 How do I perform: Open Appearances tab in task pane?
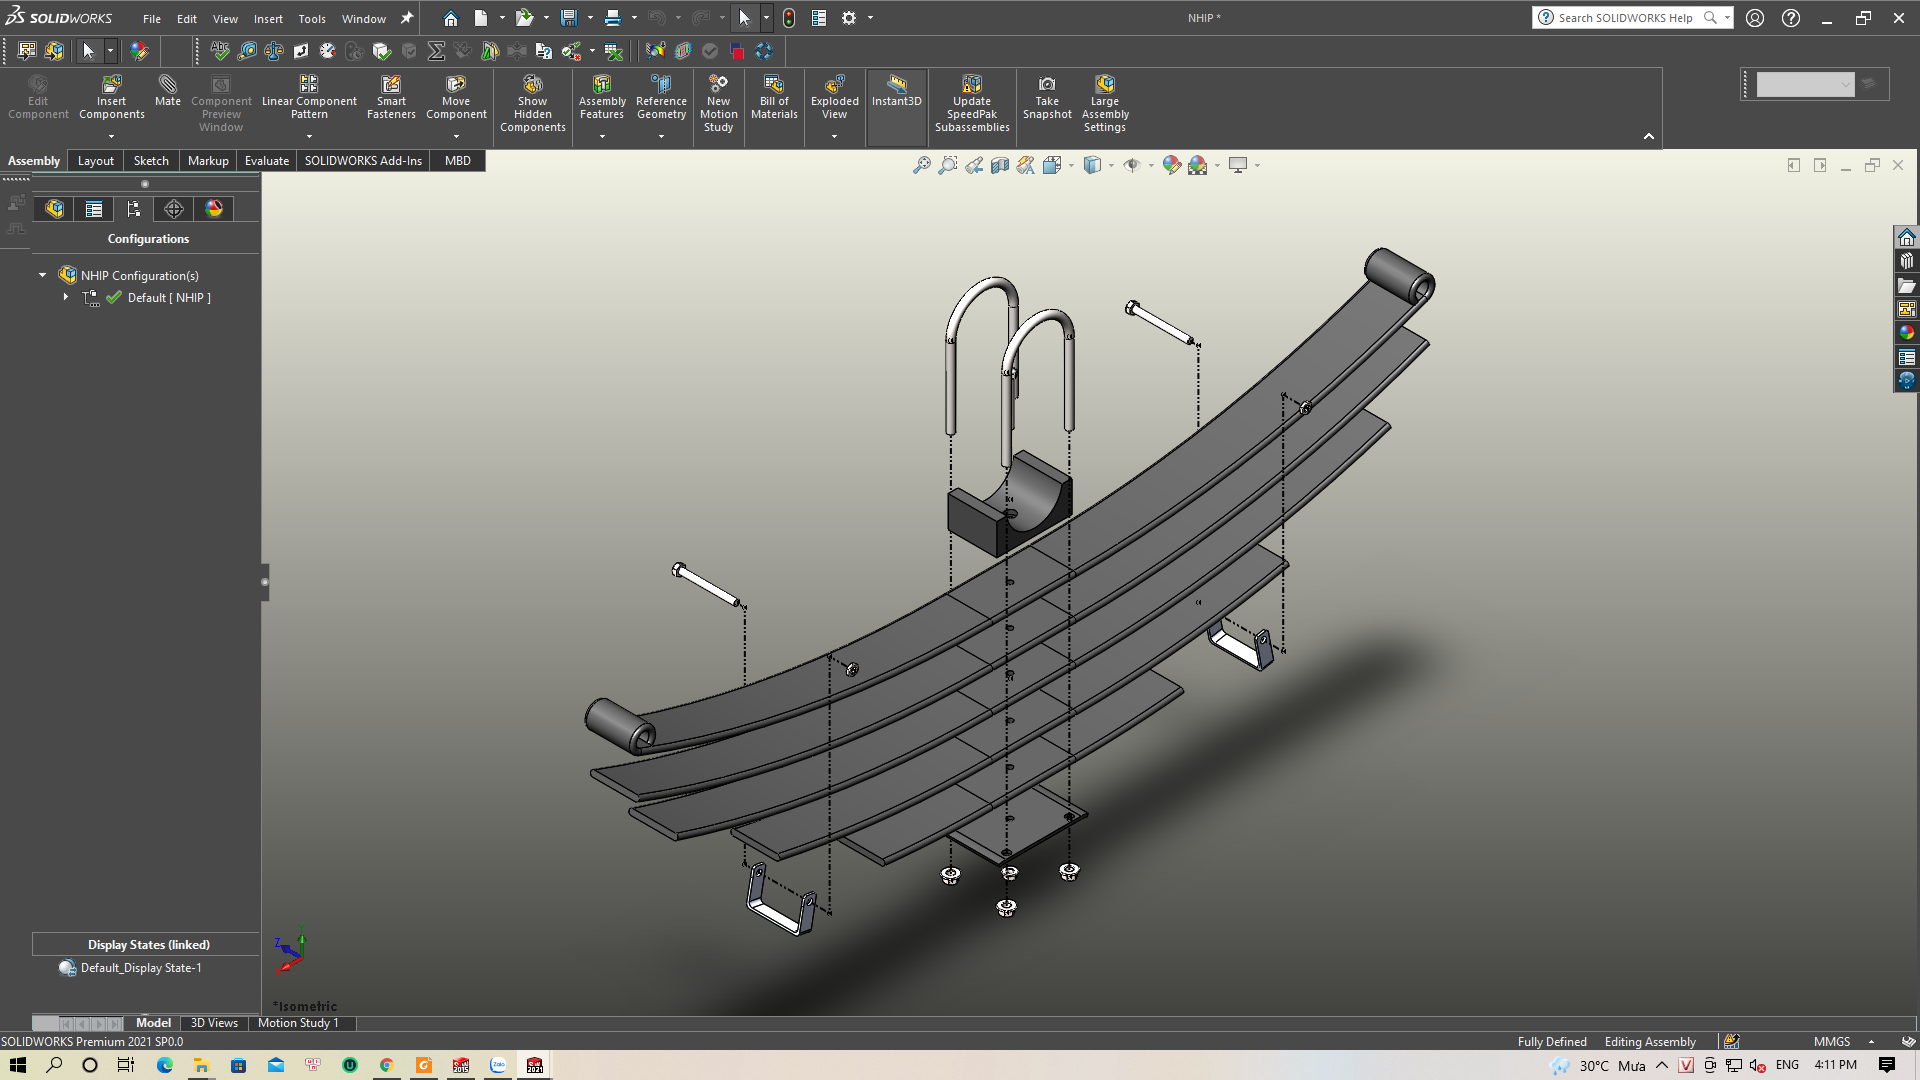point(1906,333)
